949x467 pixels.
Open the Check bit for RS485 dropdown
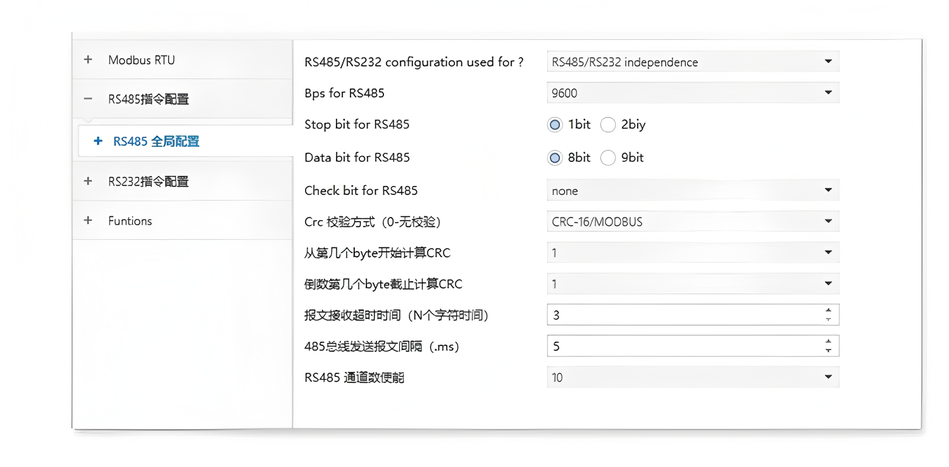693,191
